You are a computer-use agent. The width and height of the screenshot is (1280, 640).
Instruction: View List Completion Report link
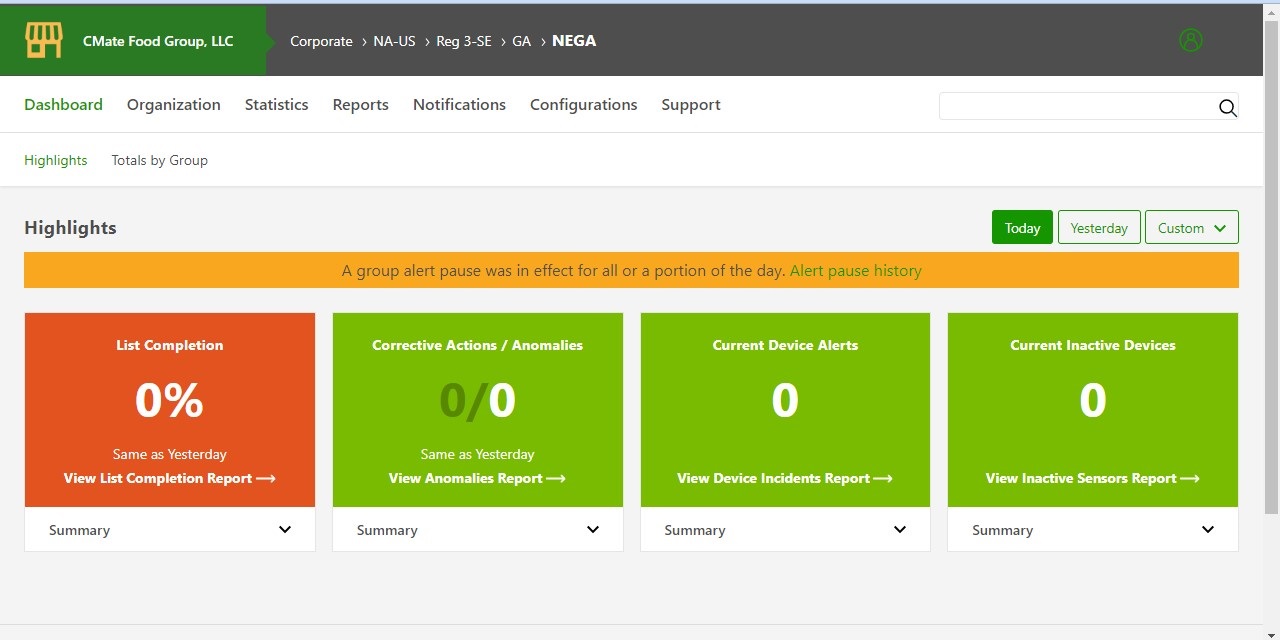pyautogui.click(x=169, y=479)
